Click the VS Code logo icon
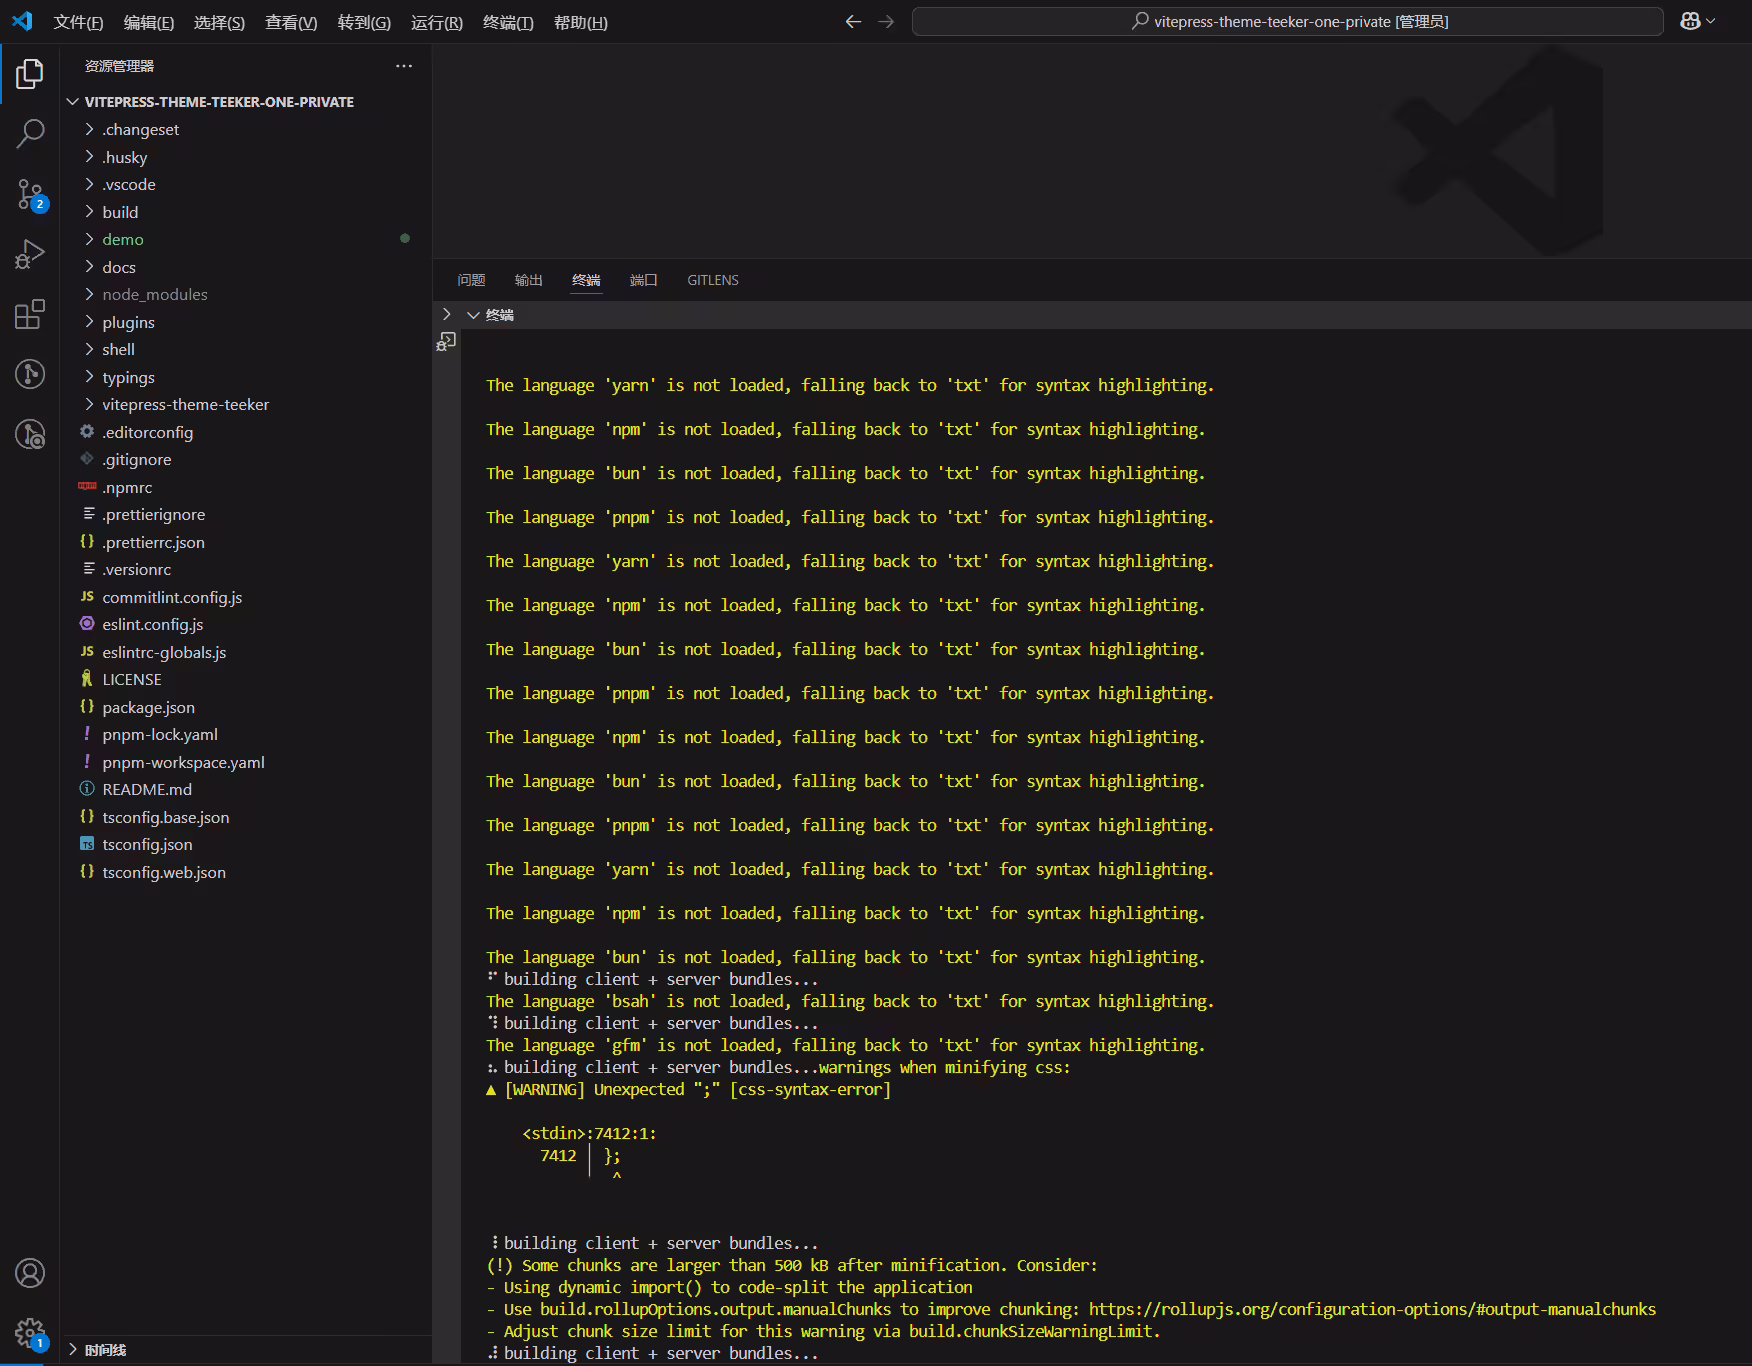Screen dimensions: 1752x1366 click(22, 21)
